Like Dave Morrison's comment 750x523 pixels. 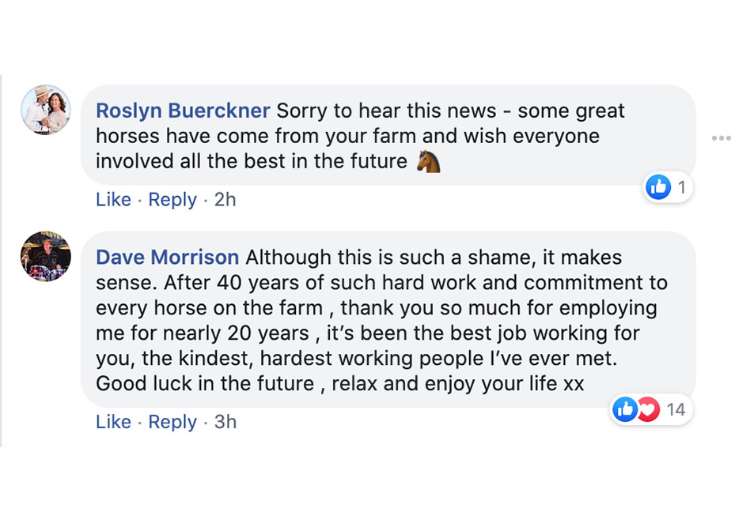(x=113, y=422)
